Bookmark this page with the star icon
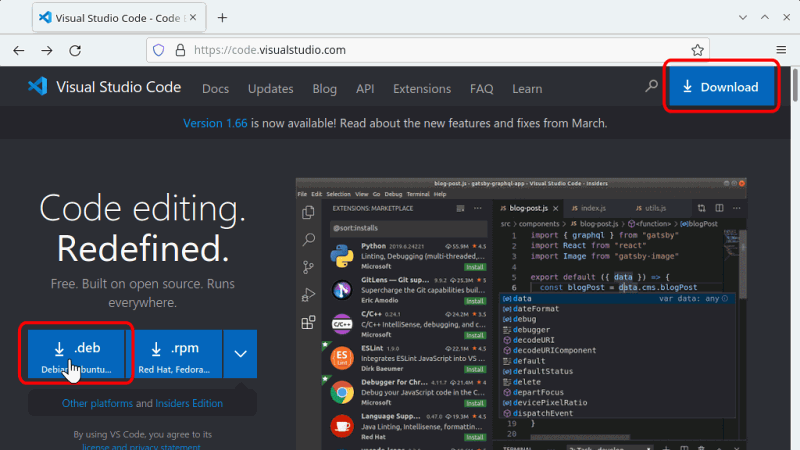This screenshot has width=800, height=450. (x=697, y=50)
